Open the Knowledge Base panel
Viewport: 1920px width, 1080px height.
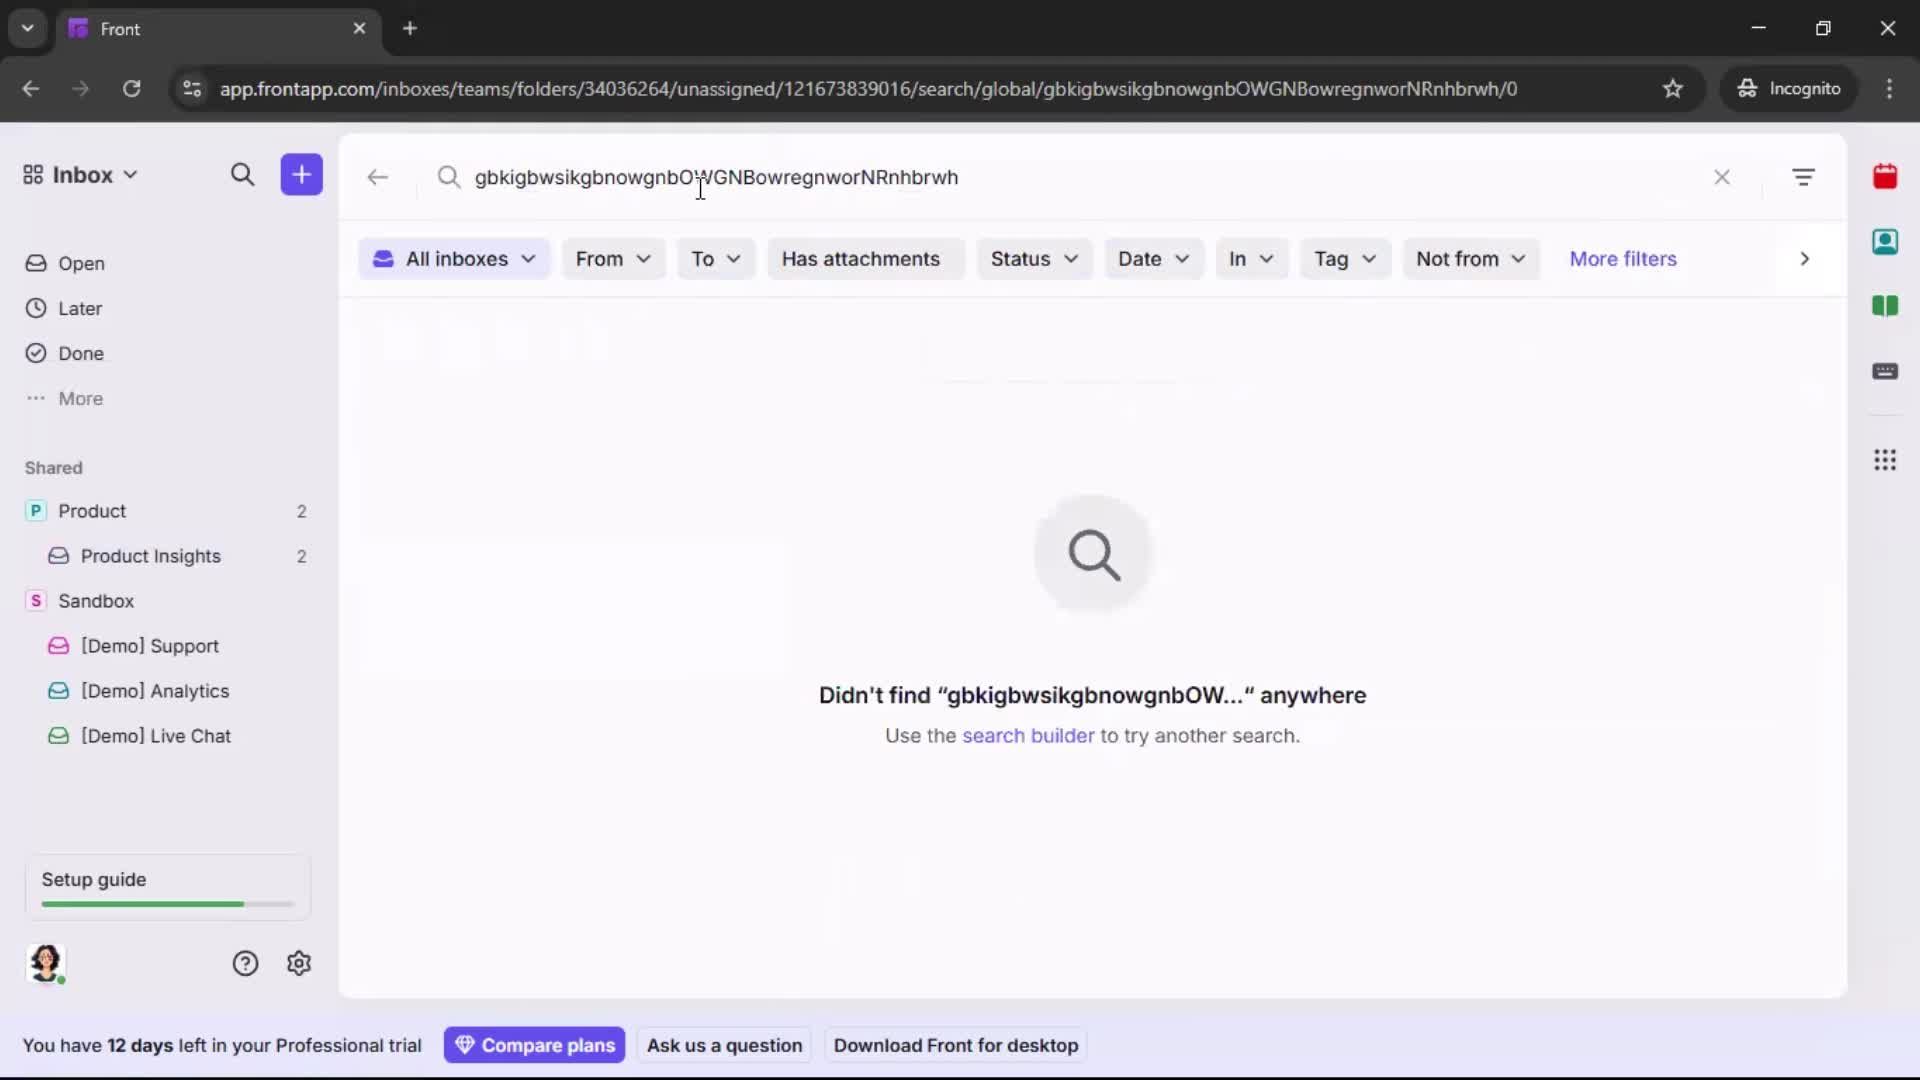point(1888,307)
